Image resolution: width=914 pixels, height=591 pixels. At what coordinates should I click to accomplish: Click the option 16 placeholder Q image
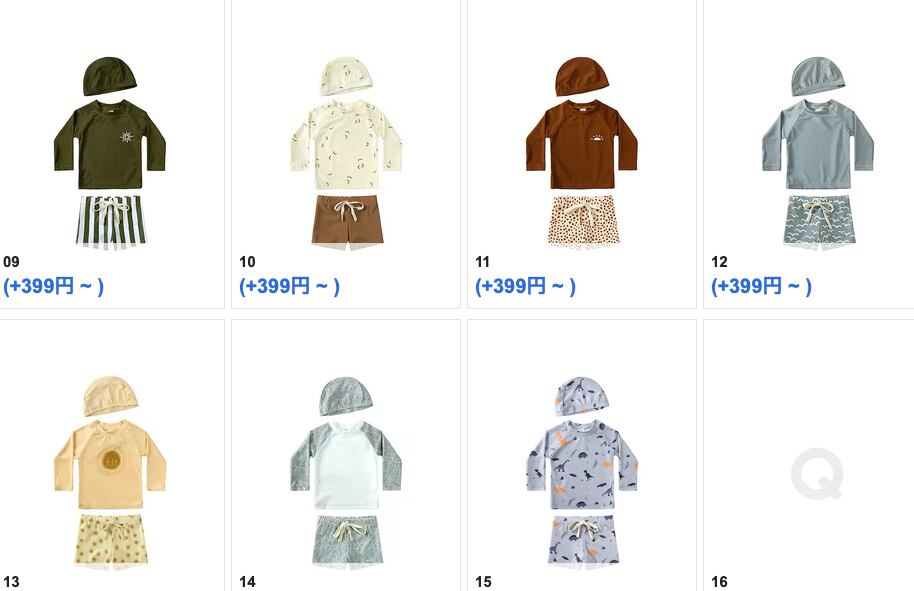coord(817,473)
